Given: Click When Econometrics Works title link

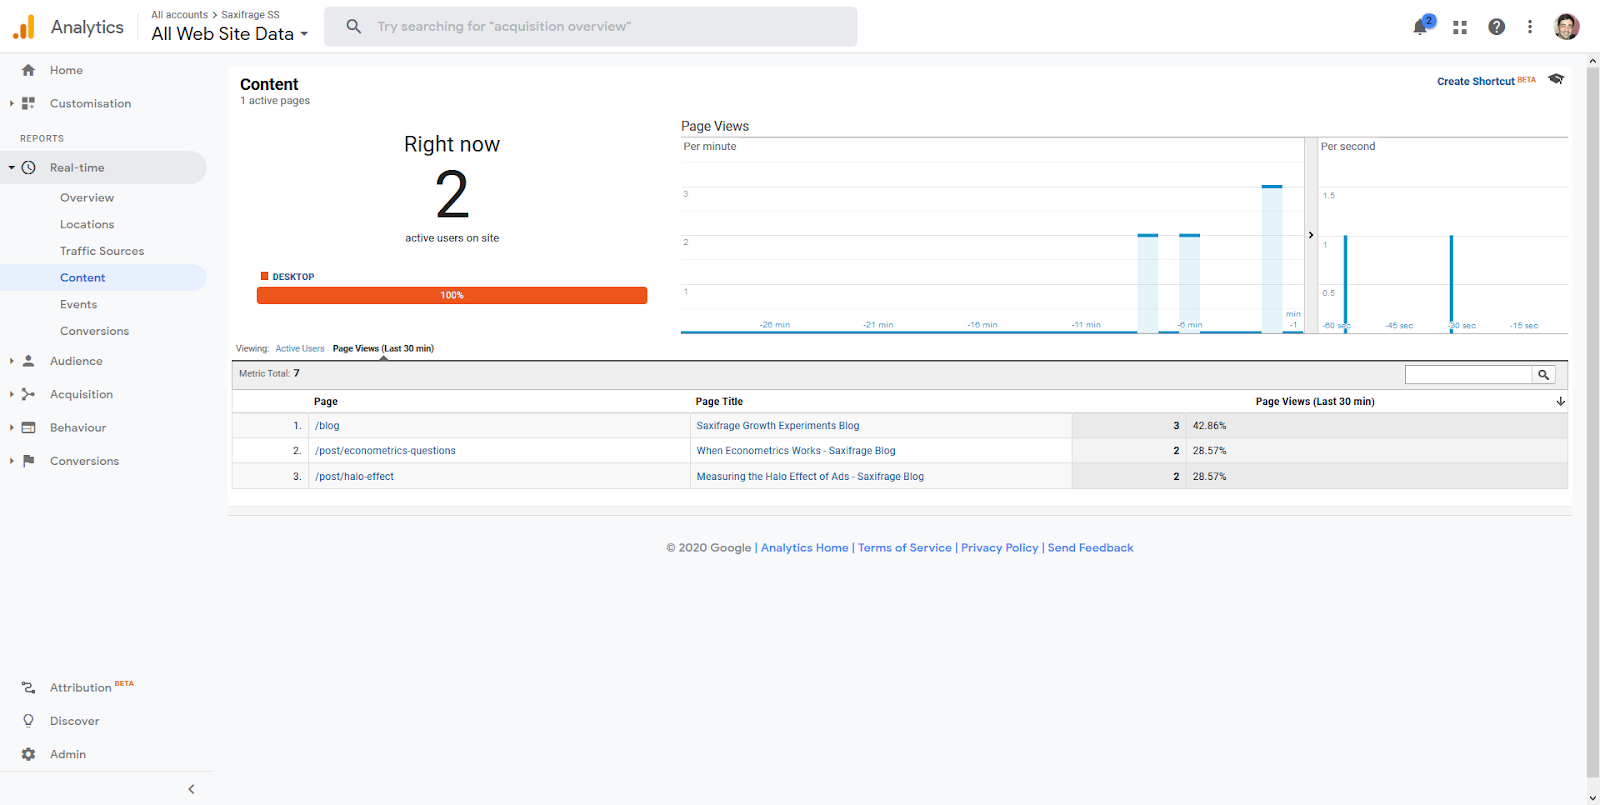Looking at the screenshot, I should tap(796, 451).
